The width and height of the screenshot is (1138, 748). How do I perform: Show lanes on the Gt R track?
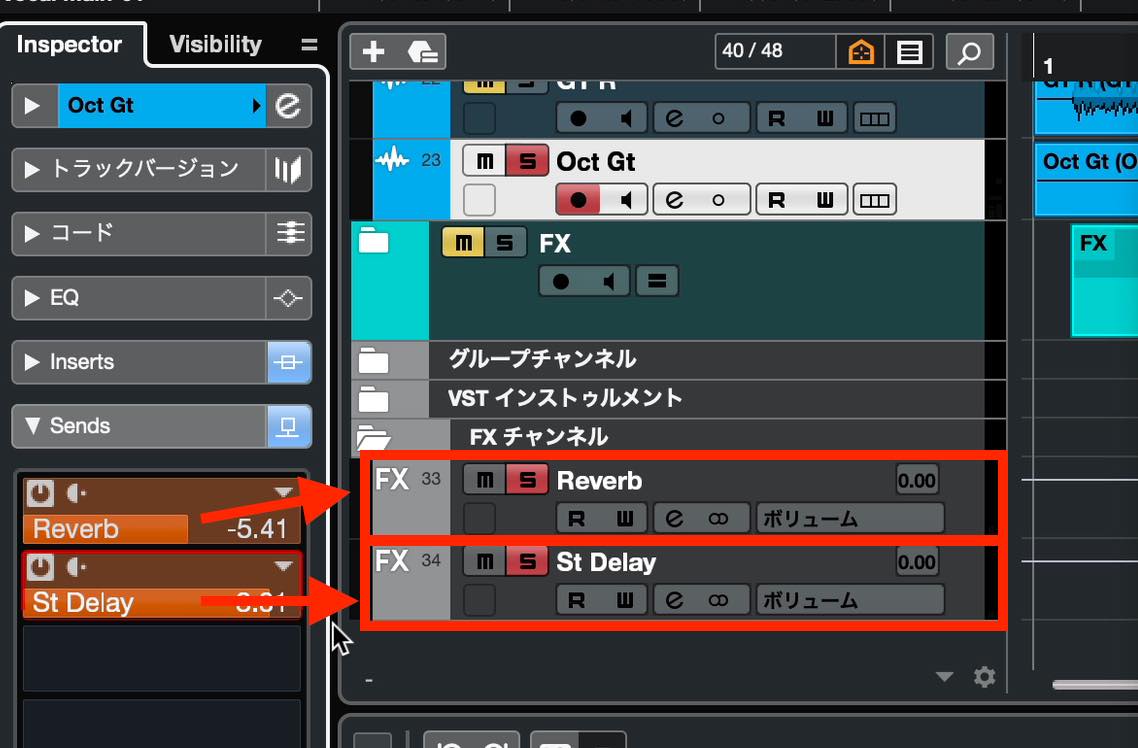(x=875, y=118)
